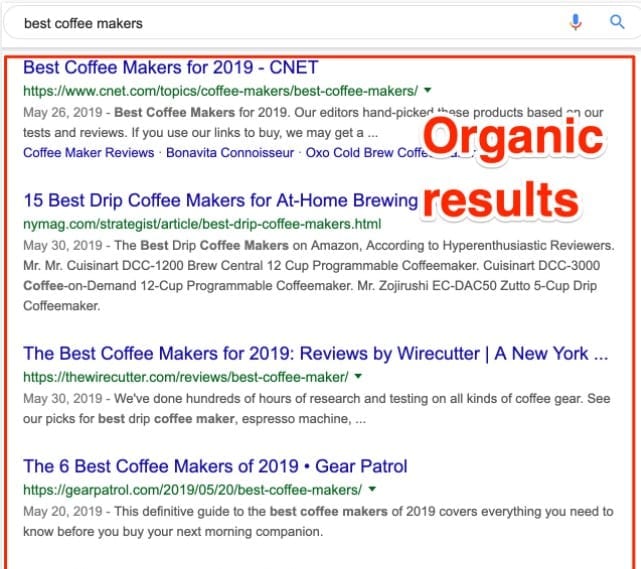
Task: Open the Wirecutter 'Best Coffee Makers for 2019' result
Action: pos(315,354)
